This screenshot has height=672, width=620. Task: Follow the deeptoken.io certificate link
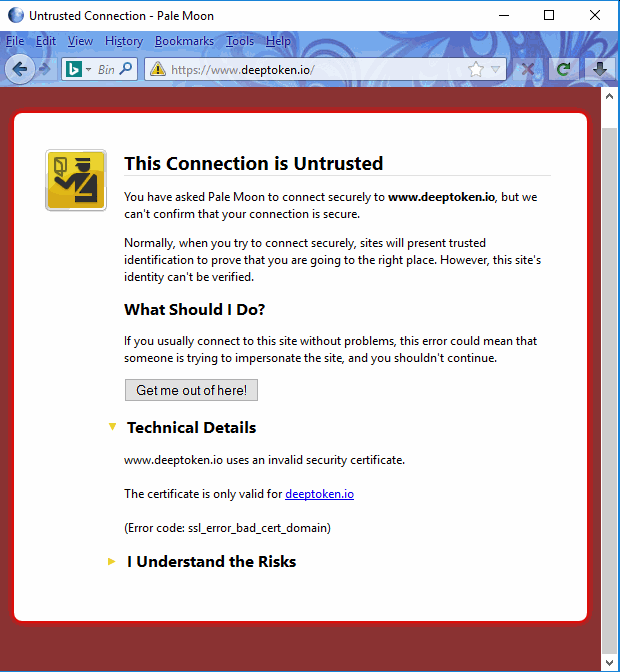pos(319,493)
